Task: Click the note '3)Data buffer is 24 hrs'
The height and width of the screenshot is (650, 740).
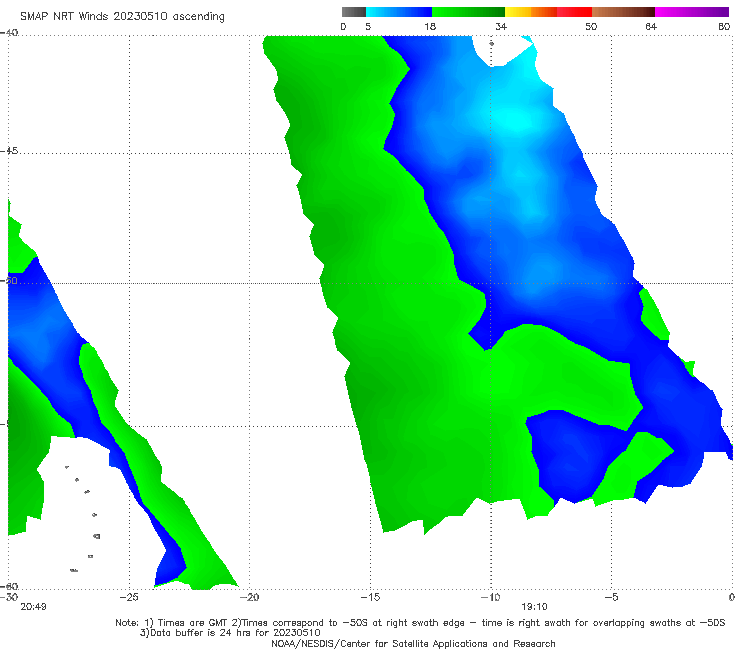Action: (230, 633)
